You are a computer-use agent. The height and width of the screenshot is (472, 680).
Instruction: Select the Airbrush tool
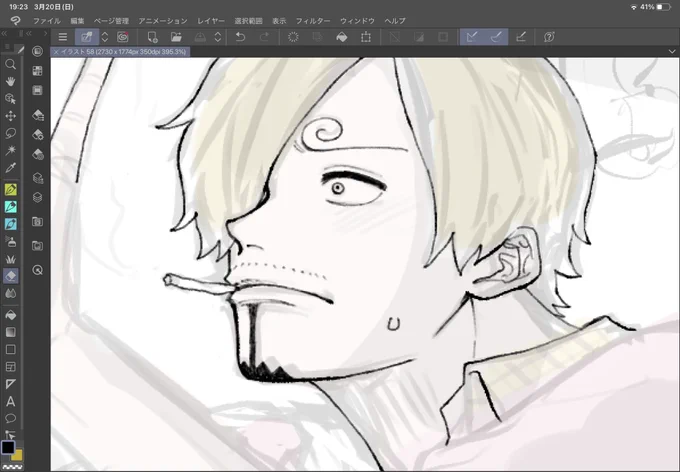point(10,242)
